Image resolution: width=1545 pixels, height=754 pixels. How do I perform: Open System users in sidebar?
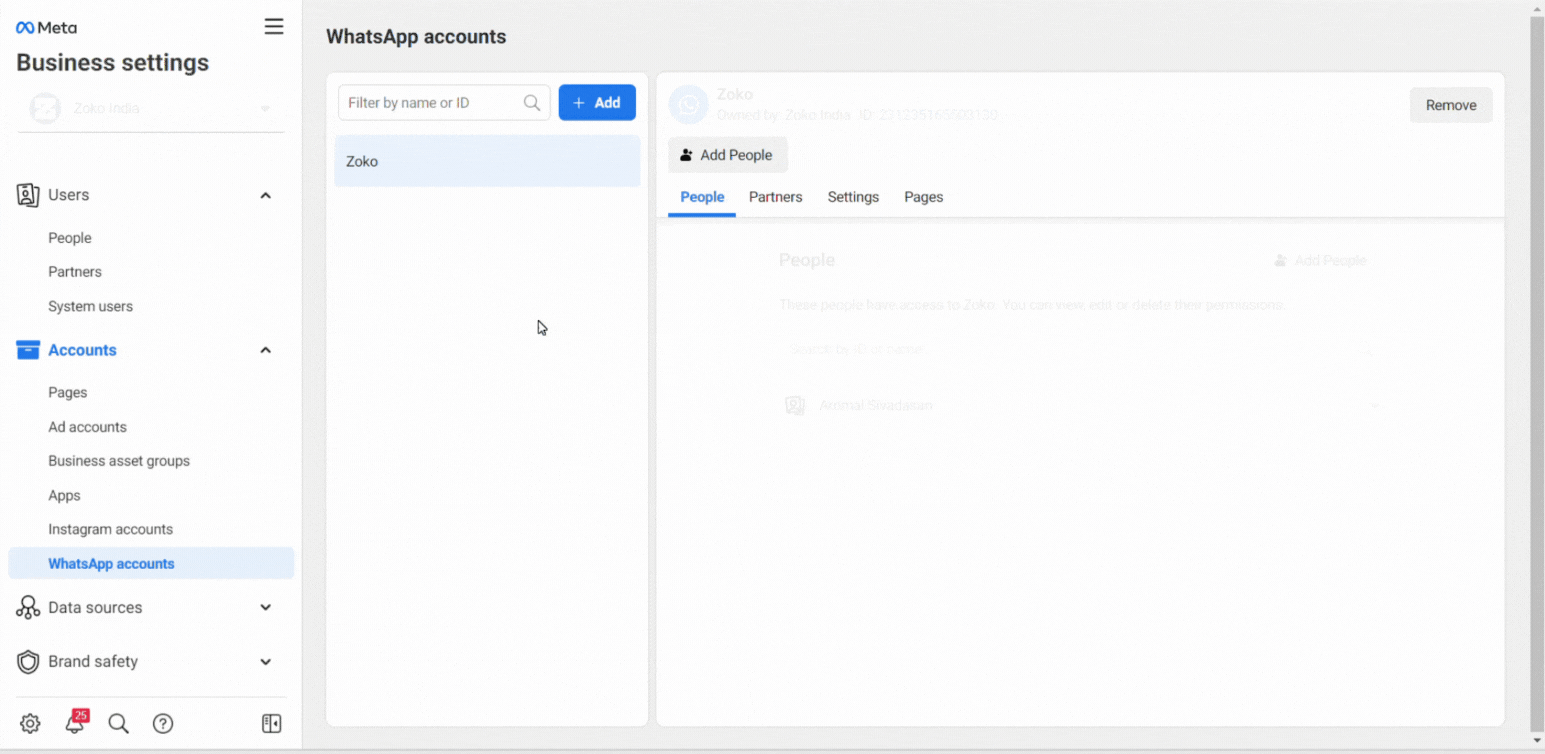(x=90, y=307)
